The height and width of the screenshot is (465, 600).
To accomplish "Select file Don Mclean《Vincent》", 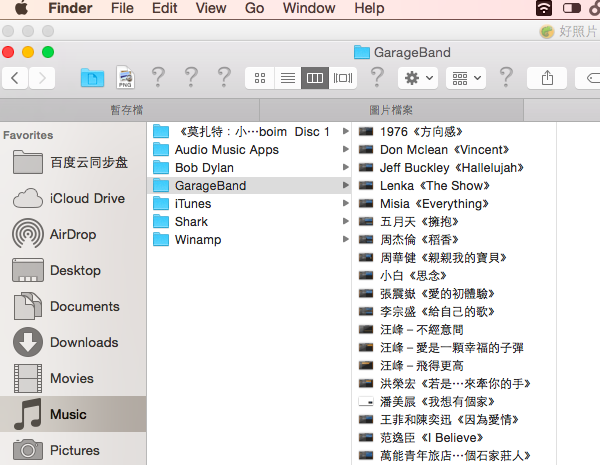I will click(x=454, y=150).
